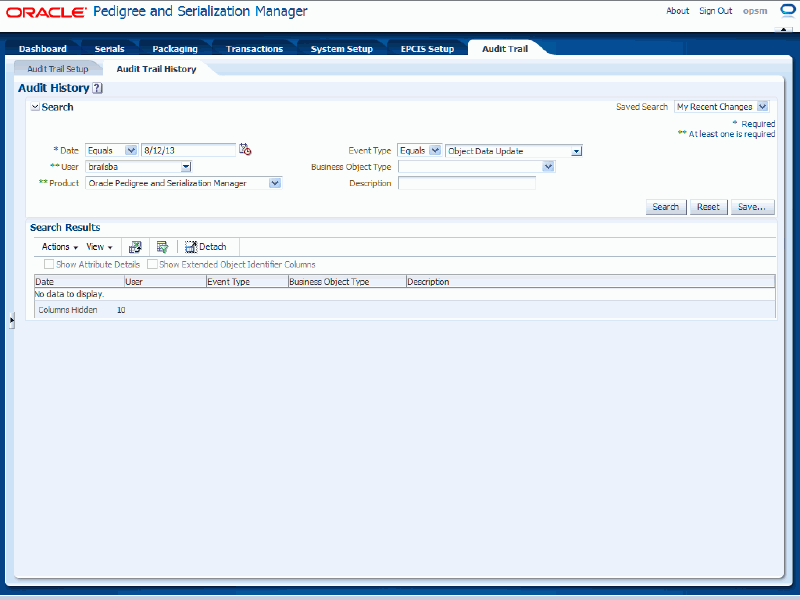The height and width of the screenshot is (600, 800).
Task: Open the date picker calendar icon
Action: 245,149
